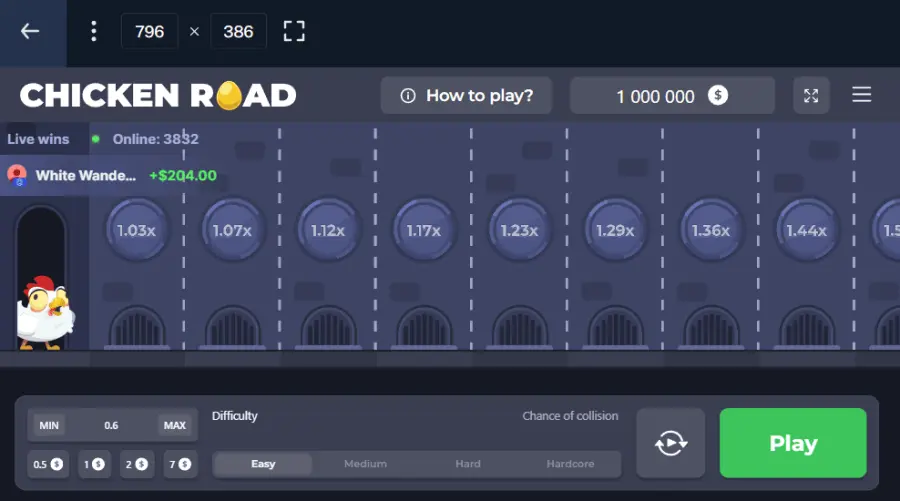
Task: Click the auto-play cycle arrows icon
Action: [x=670, y=443]
